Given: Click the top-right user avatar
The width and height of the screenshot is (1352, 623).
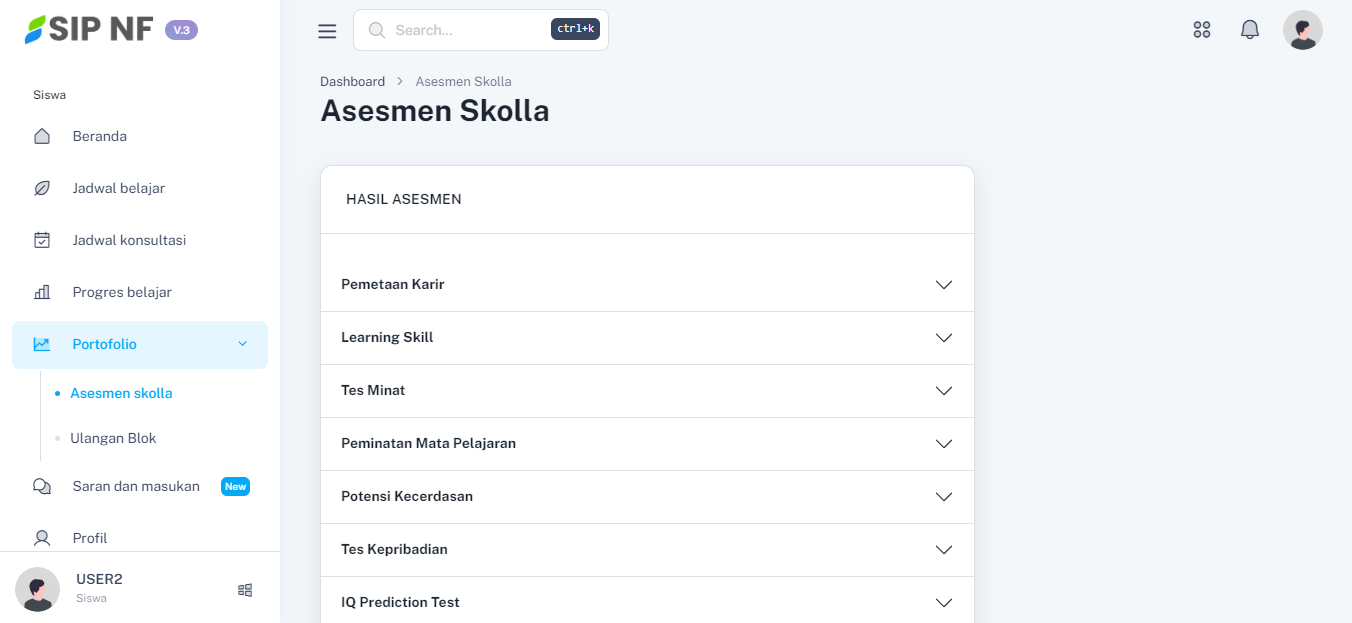Looking at the screenshot, I should pyautogui.click(x=1302, y=30).
